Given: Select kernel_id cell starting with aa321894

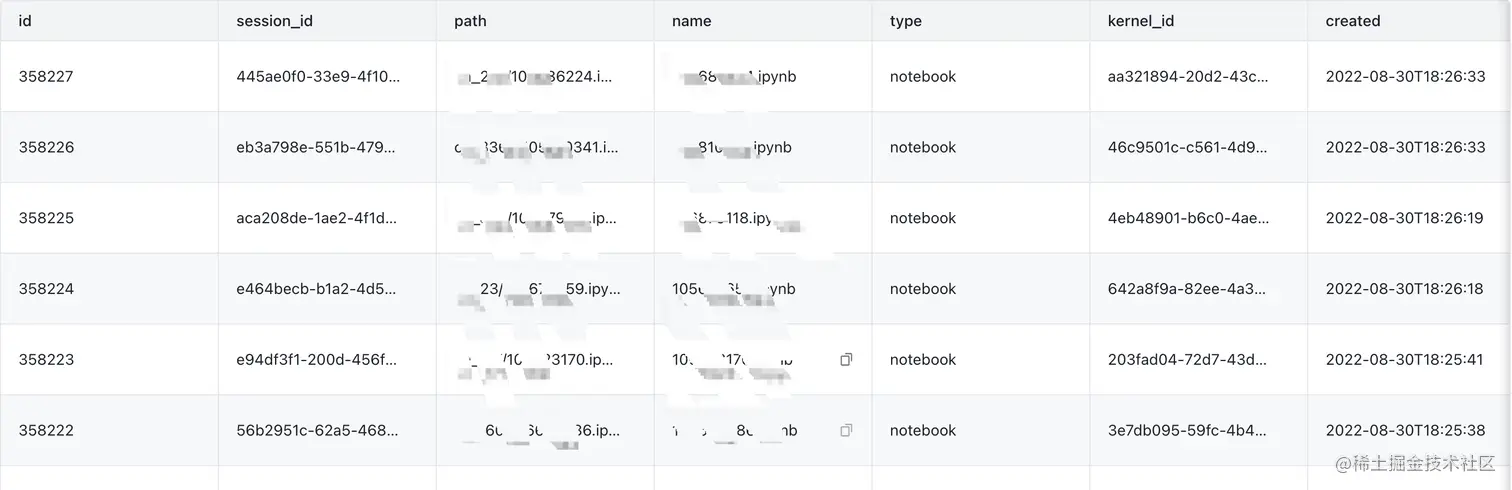Looking at the screenshot, I should pos(1188,76).
